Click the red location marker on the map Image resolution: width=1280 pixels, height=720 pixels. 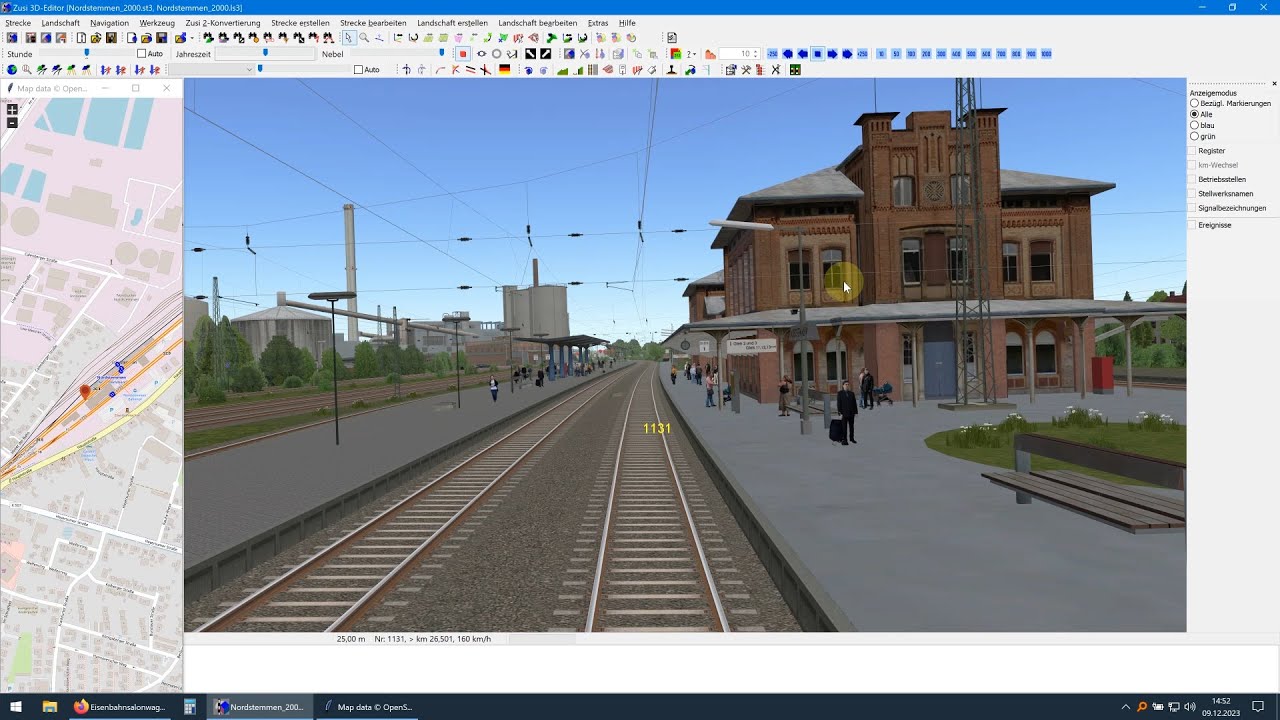pyautogui.click(x=85, y=393)
